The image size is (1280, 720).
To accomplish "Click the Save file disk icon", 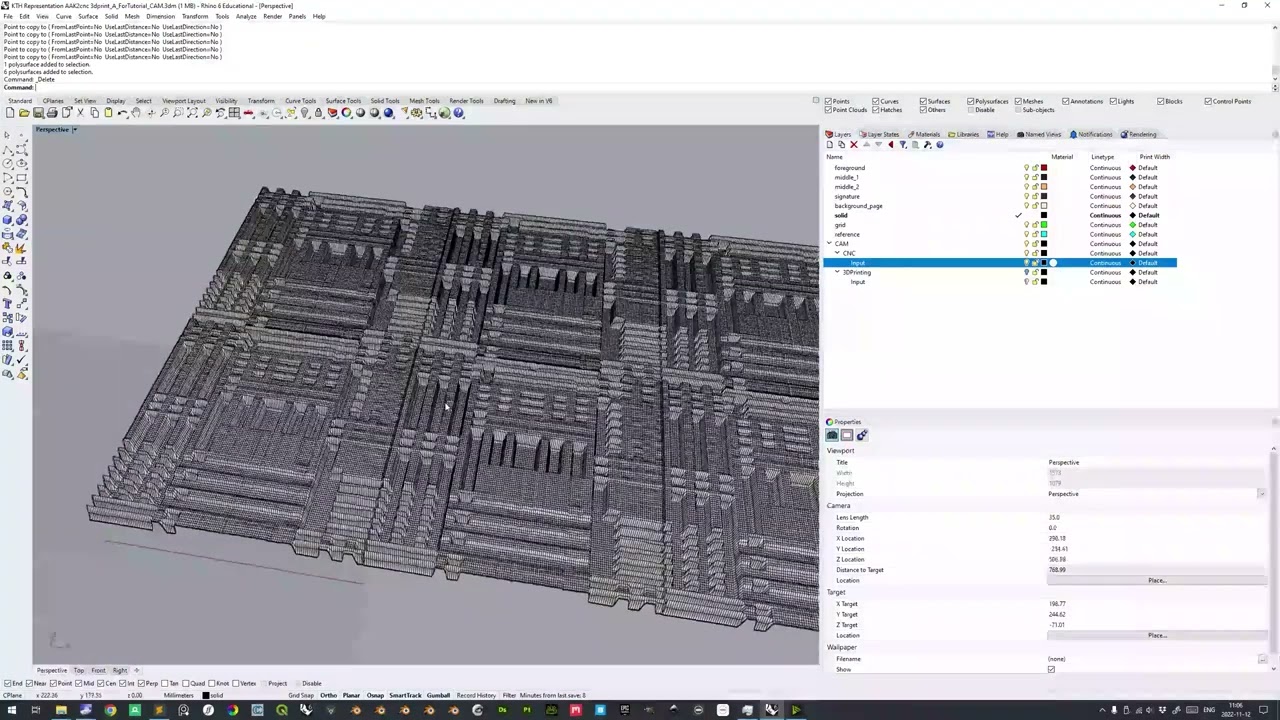I will [38, 112].
